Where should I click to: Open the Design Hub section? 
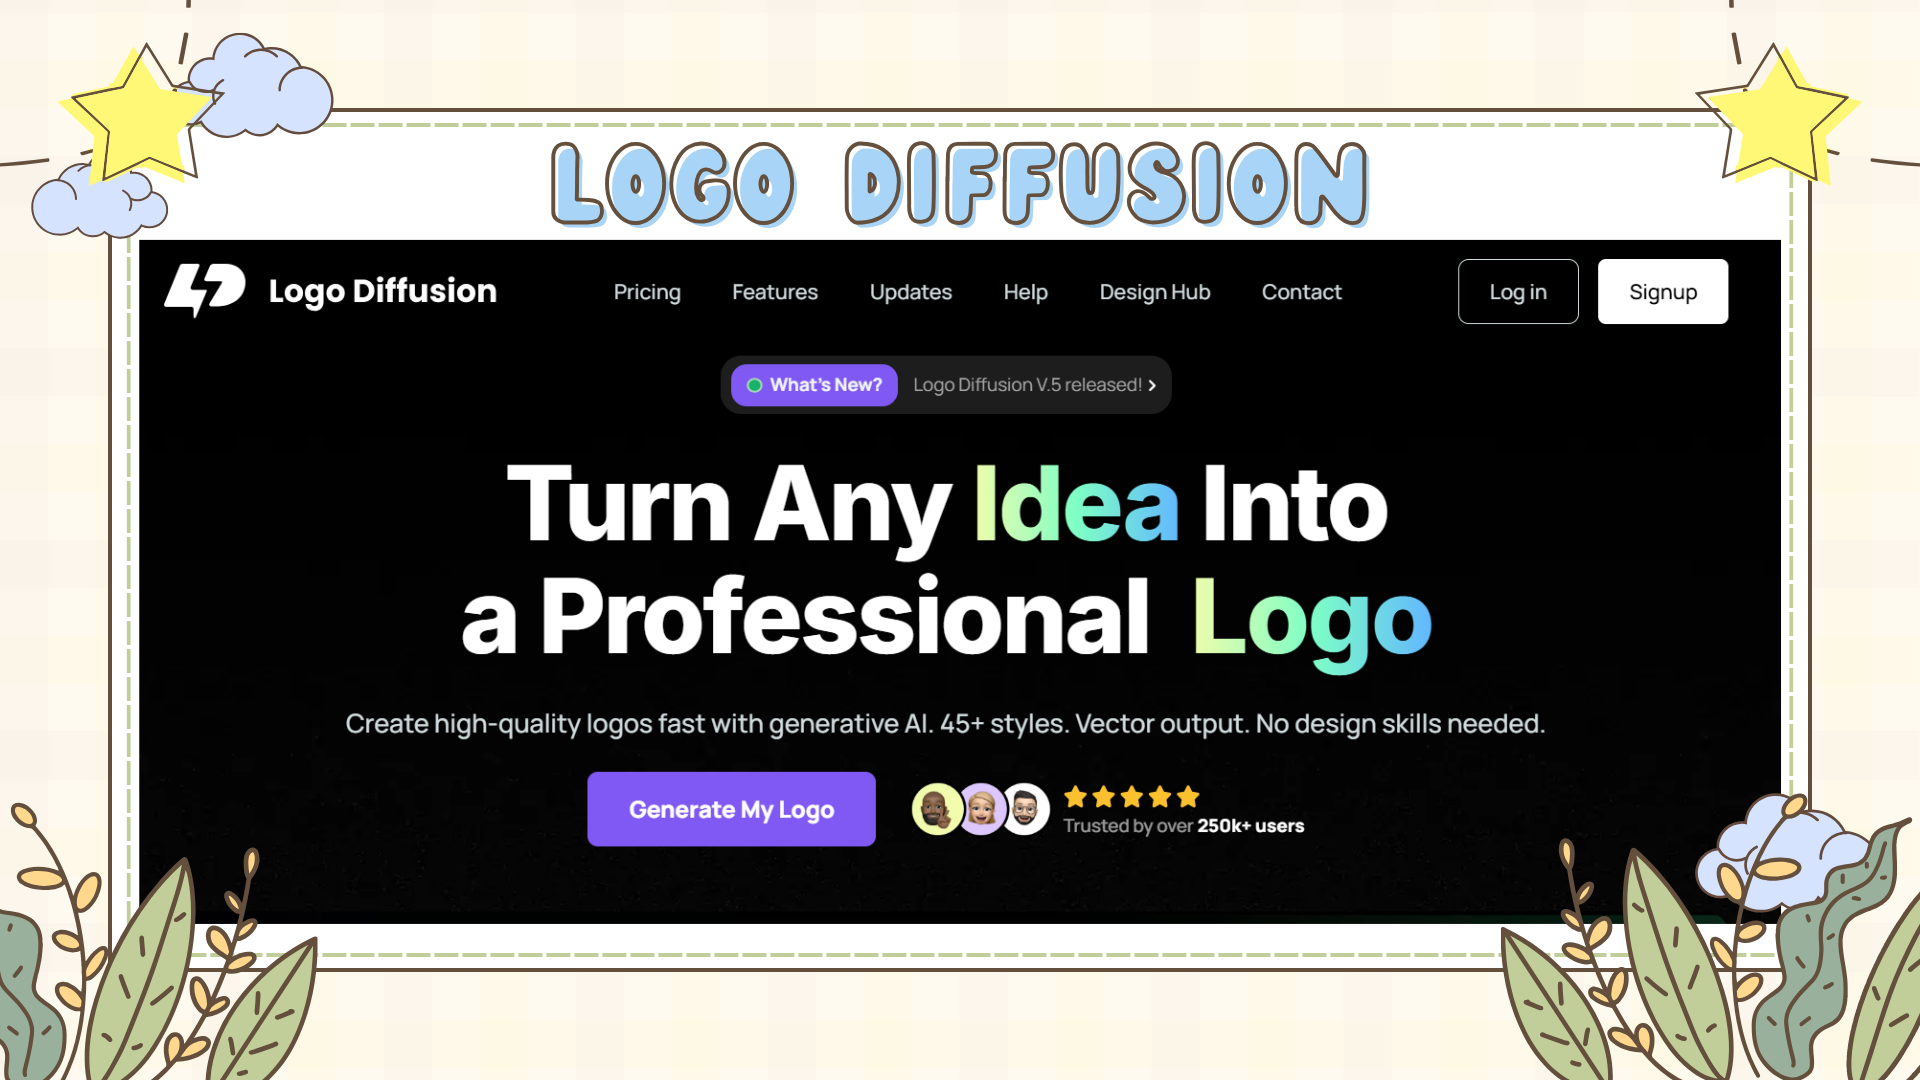coord(1154,292)
